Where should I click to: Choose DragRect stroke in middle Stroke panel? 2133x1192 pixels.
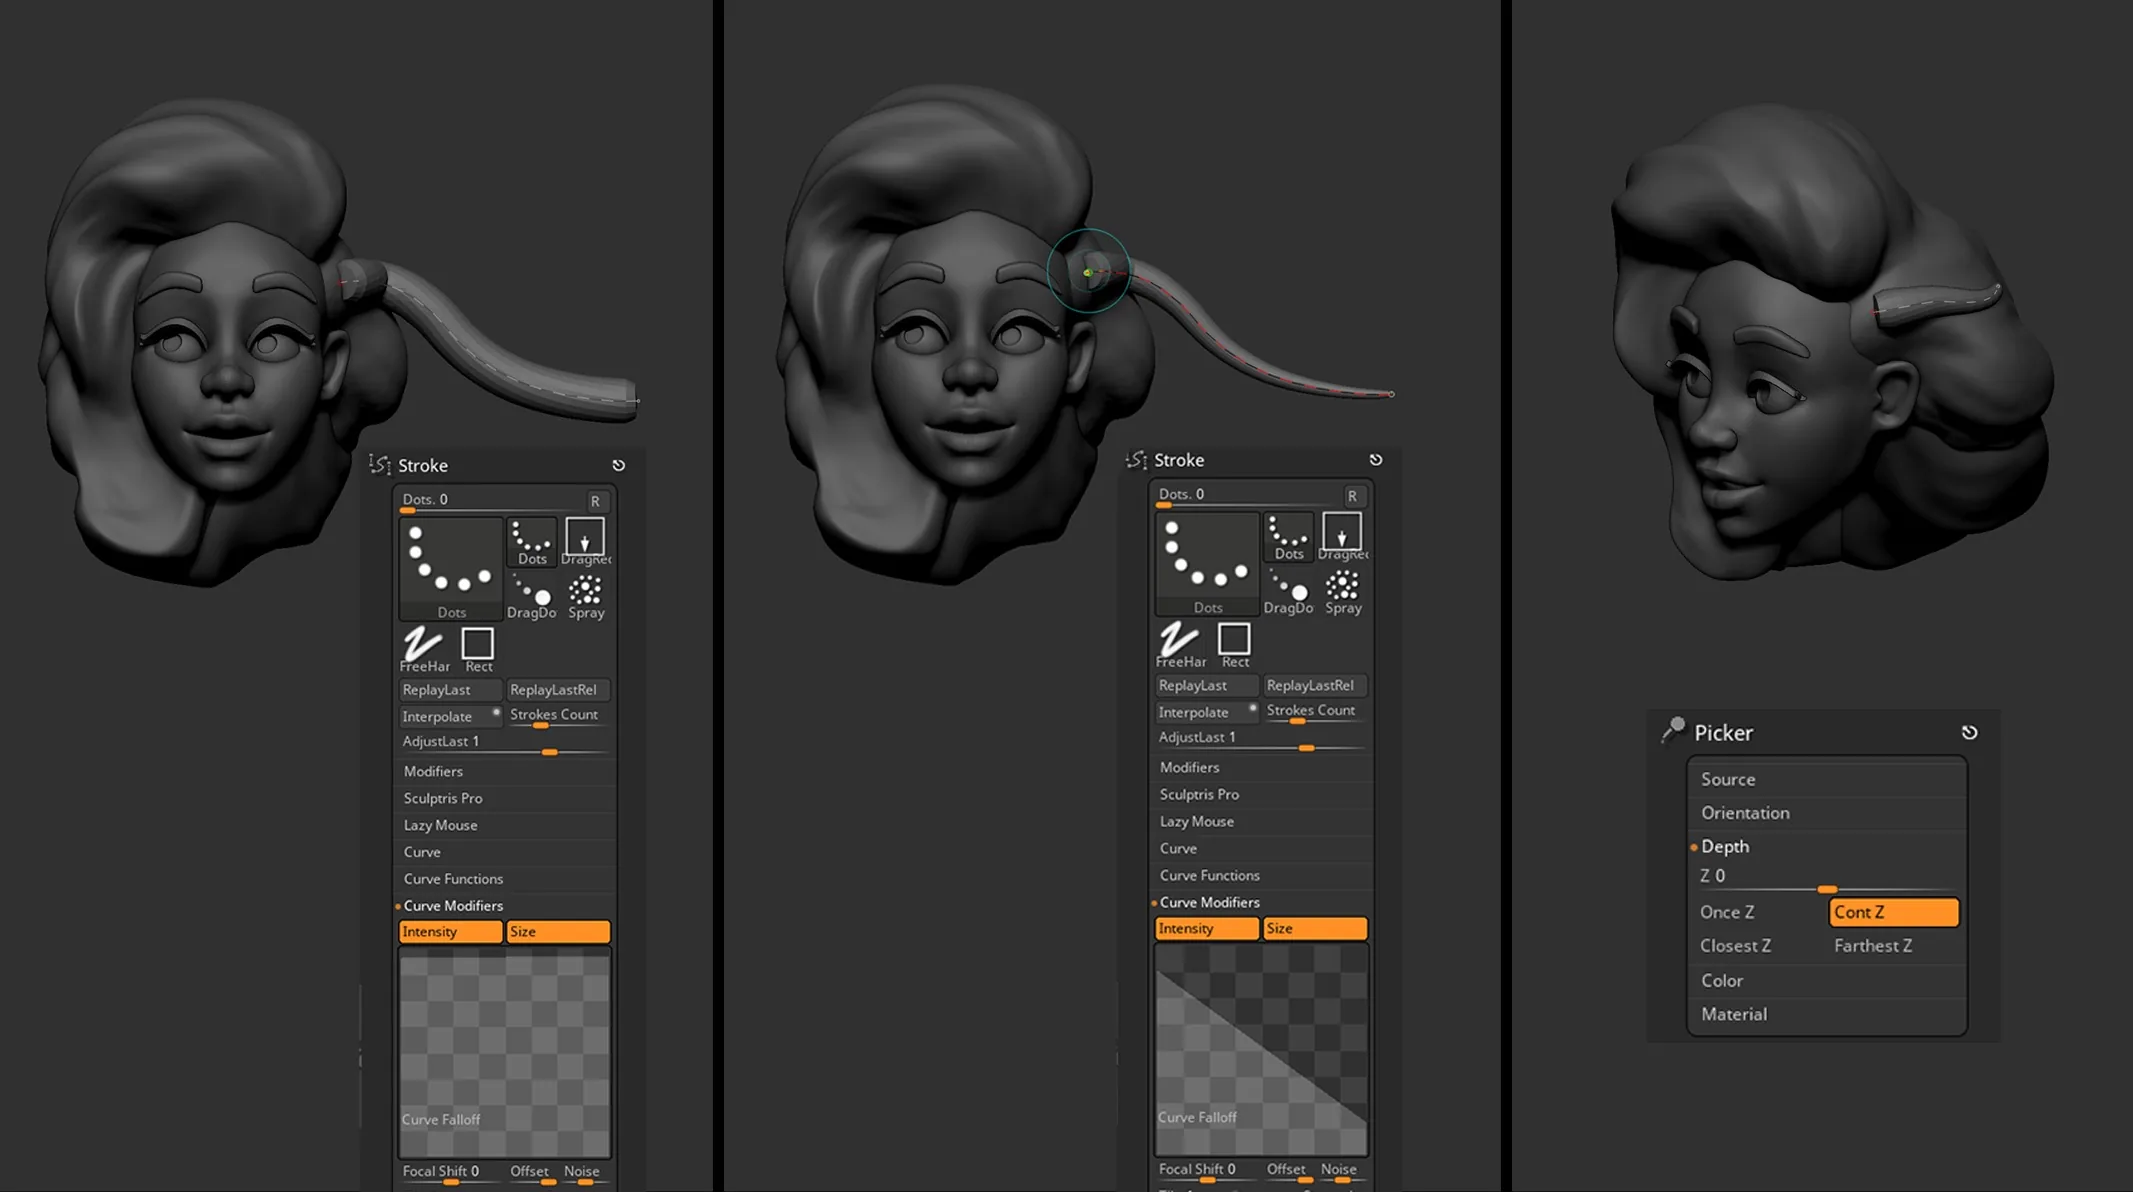(x=1343, y=538)
